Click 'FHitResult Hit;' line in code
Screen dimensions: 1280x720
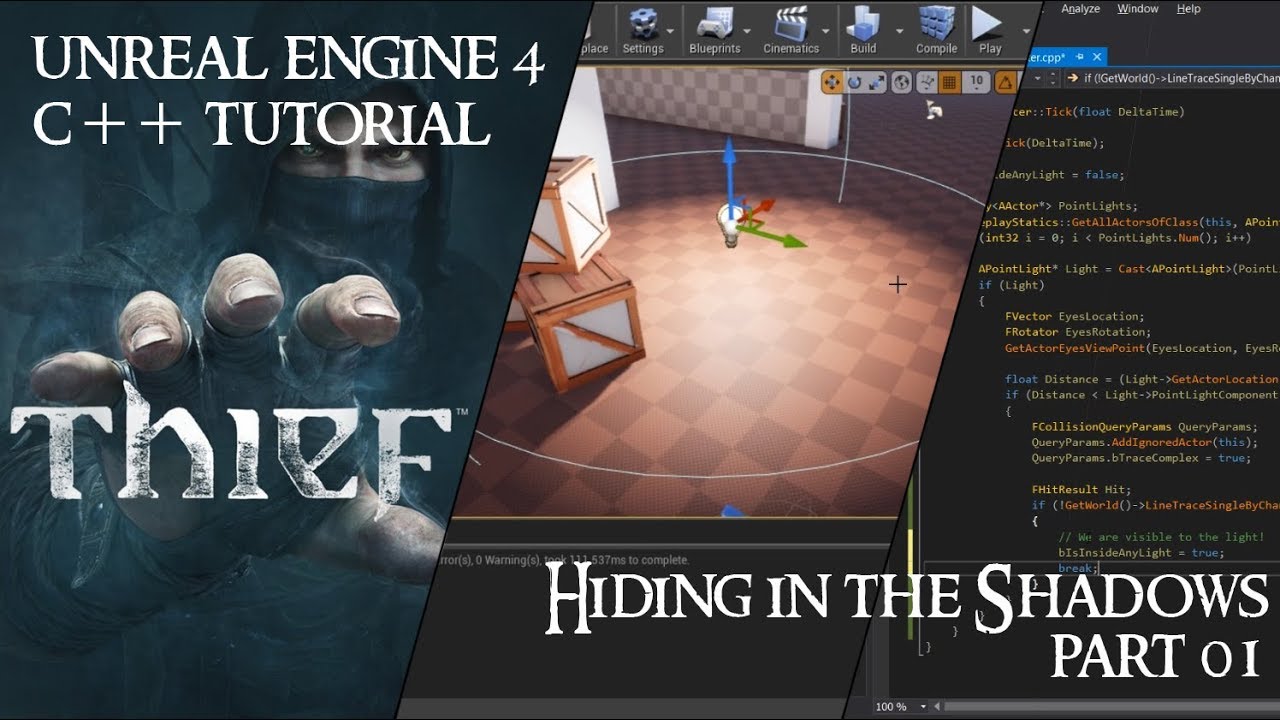(x=1081, y=489)
